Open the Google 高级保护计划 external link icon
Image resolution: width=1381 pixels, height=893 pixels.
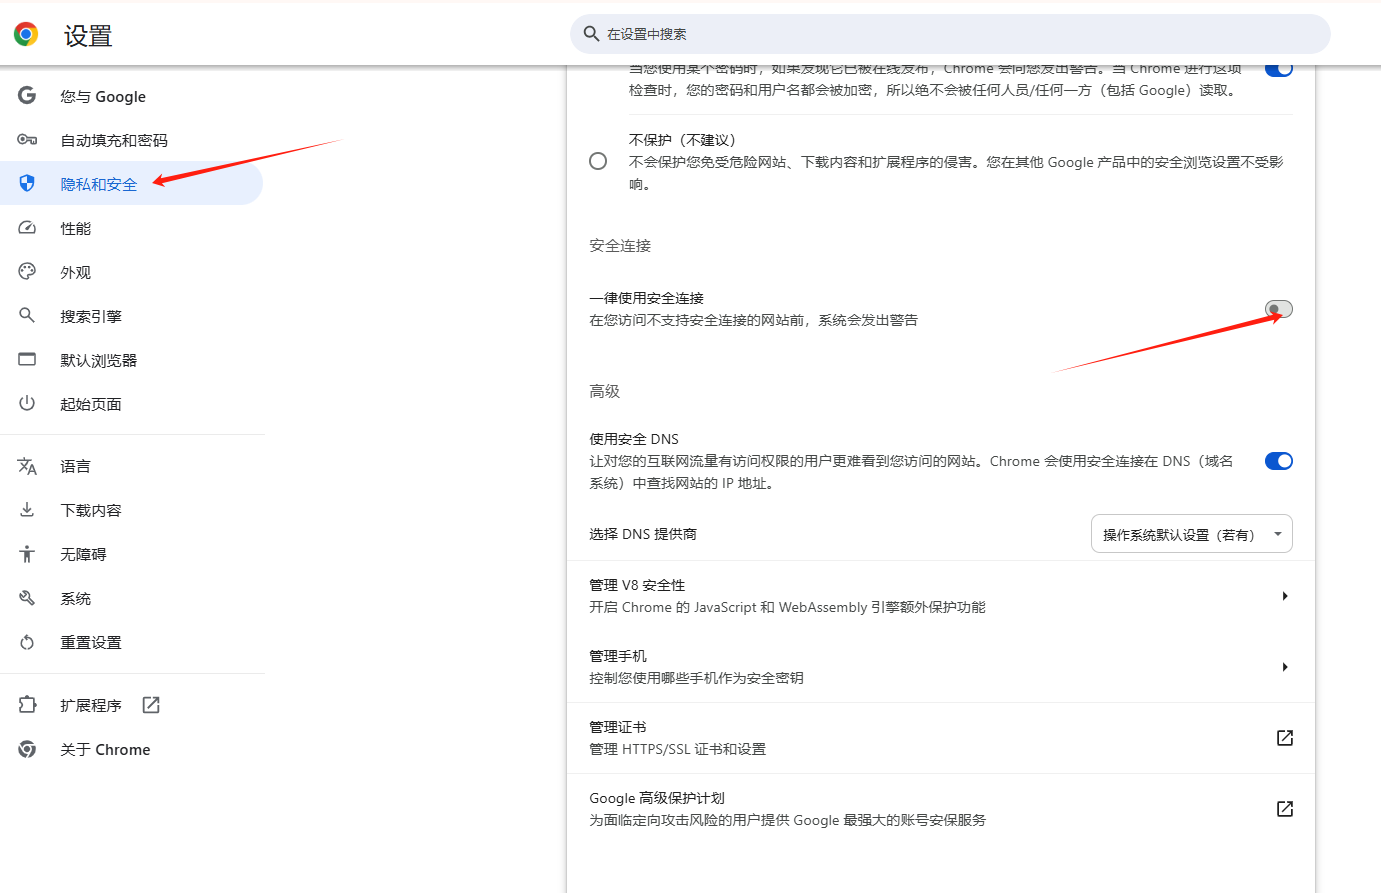(x=1285, y=809)
